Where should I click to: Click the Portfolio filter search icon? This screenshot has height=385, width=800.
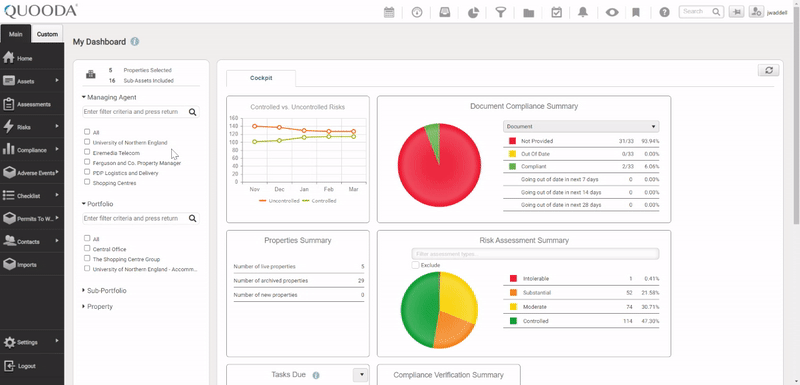tap(192, 218)
